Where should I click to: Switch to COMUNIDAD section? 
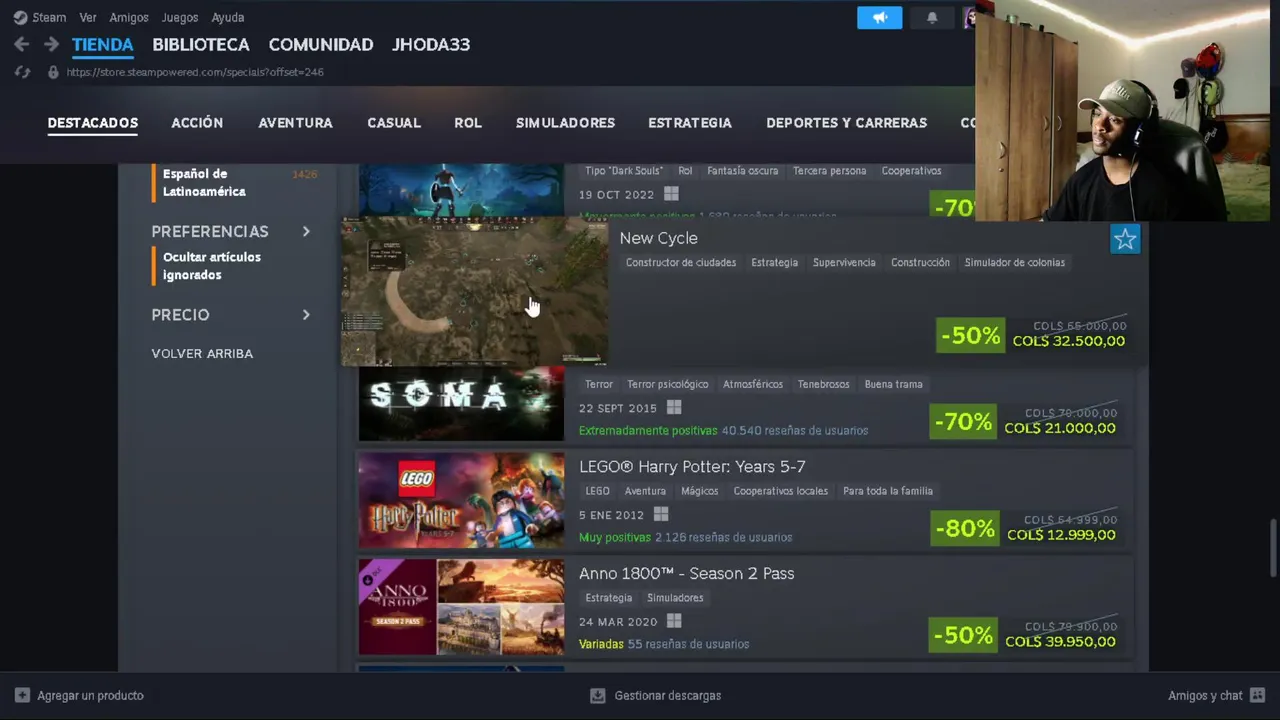321,44
